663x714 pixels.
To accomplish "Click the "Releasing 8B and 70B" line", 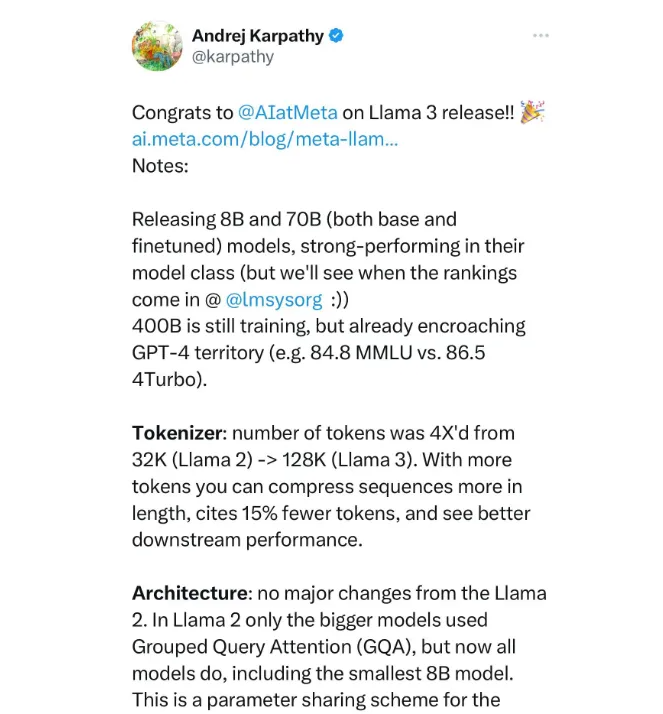I will point(294,219).
